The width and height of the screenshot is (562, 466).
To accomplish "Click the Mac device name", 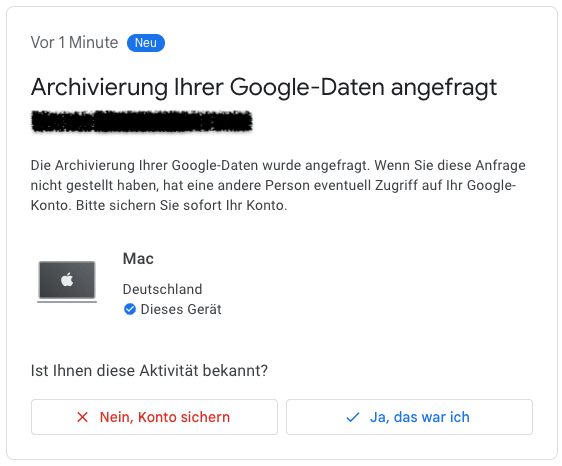I will tap(138, 258).
